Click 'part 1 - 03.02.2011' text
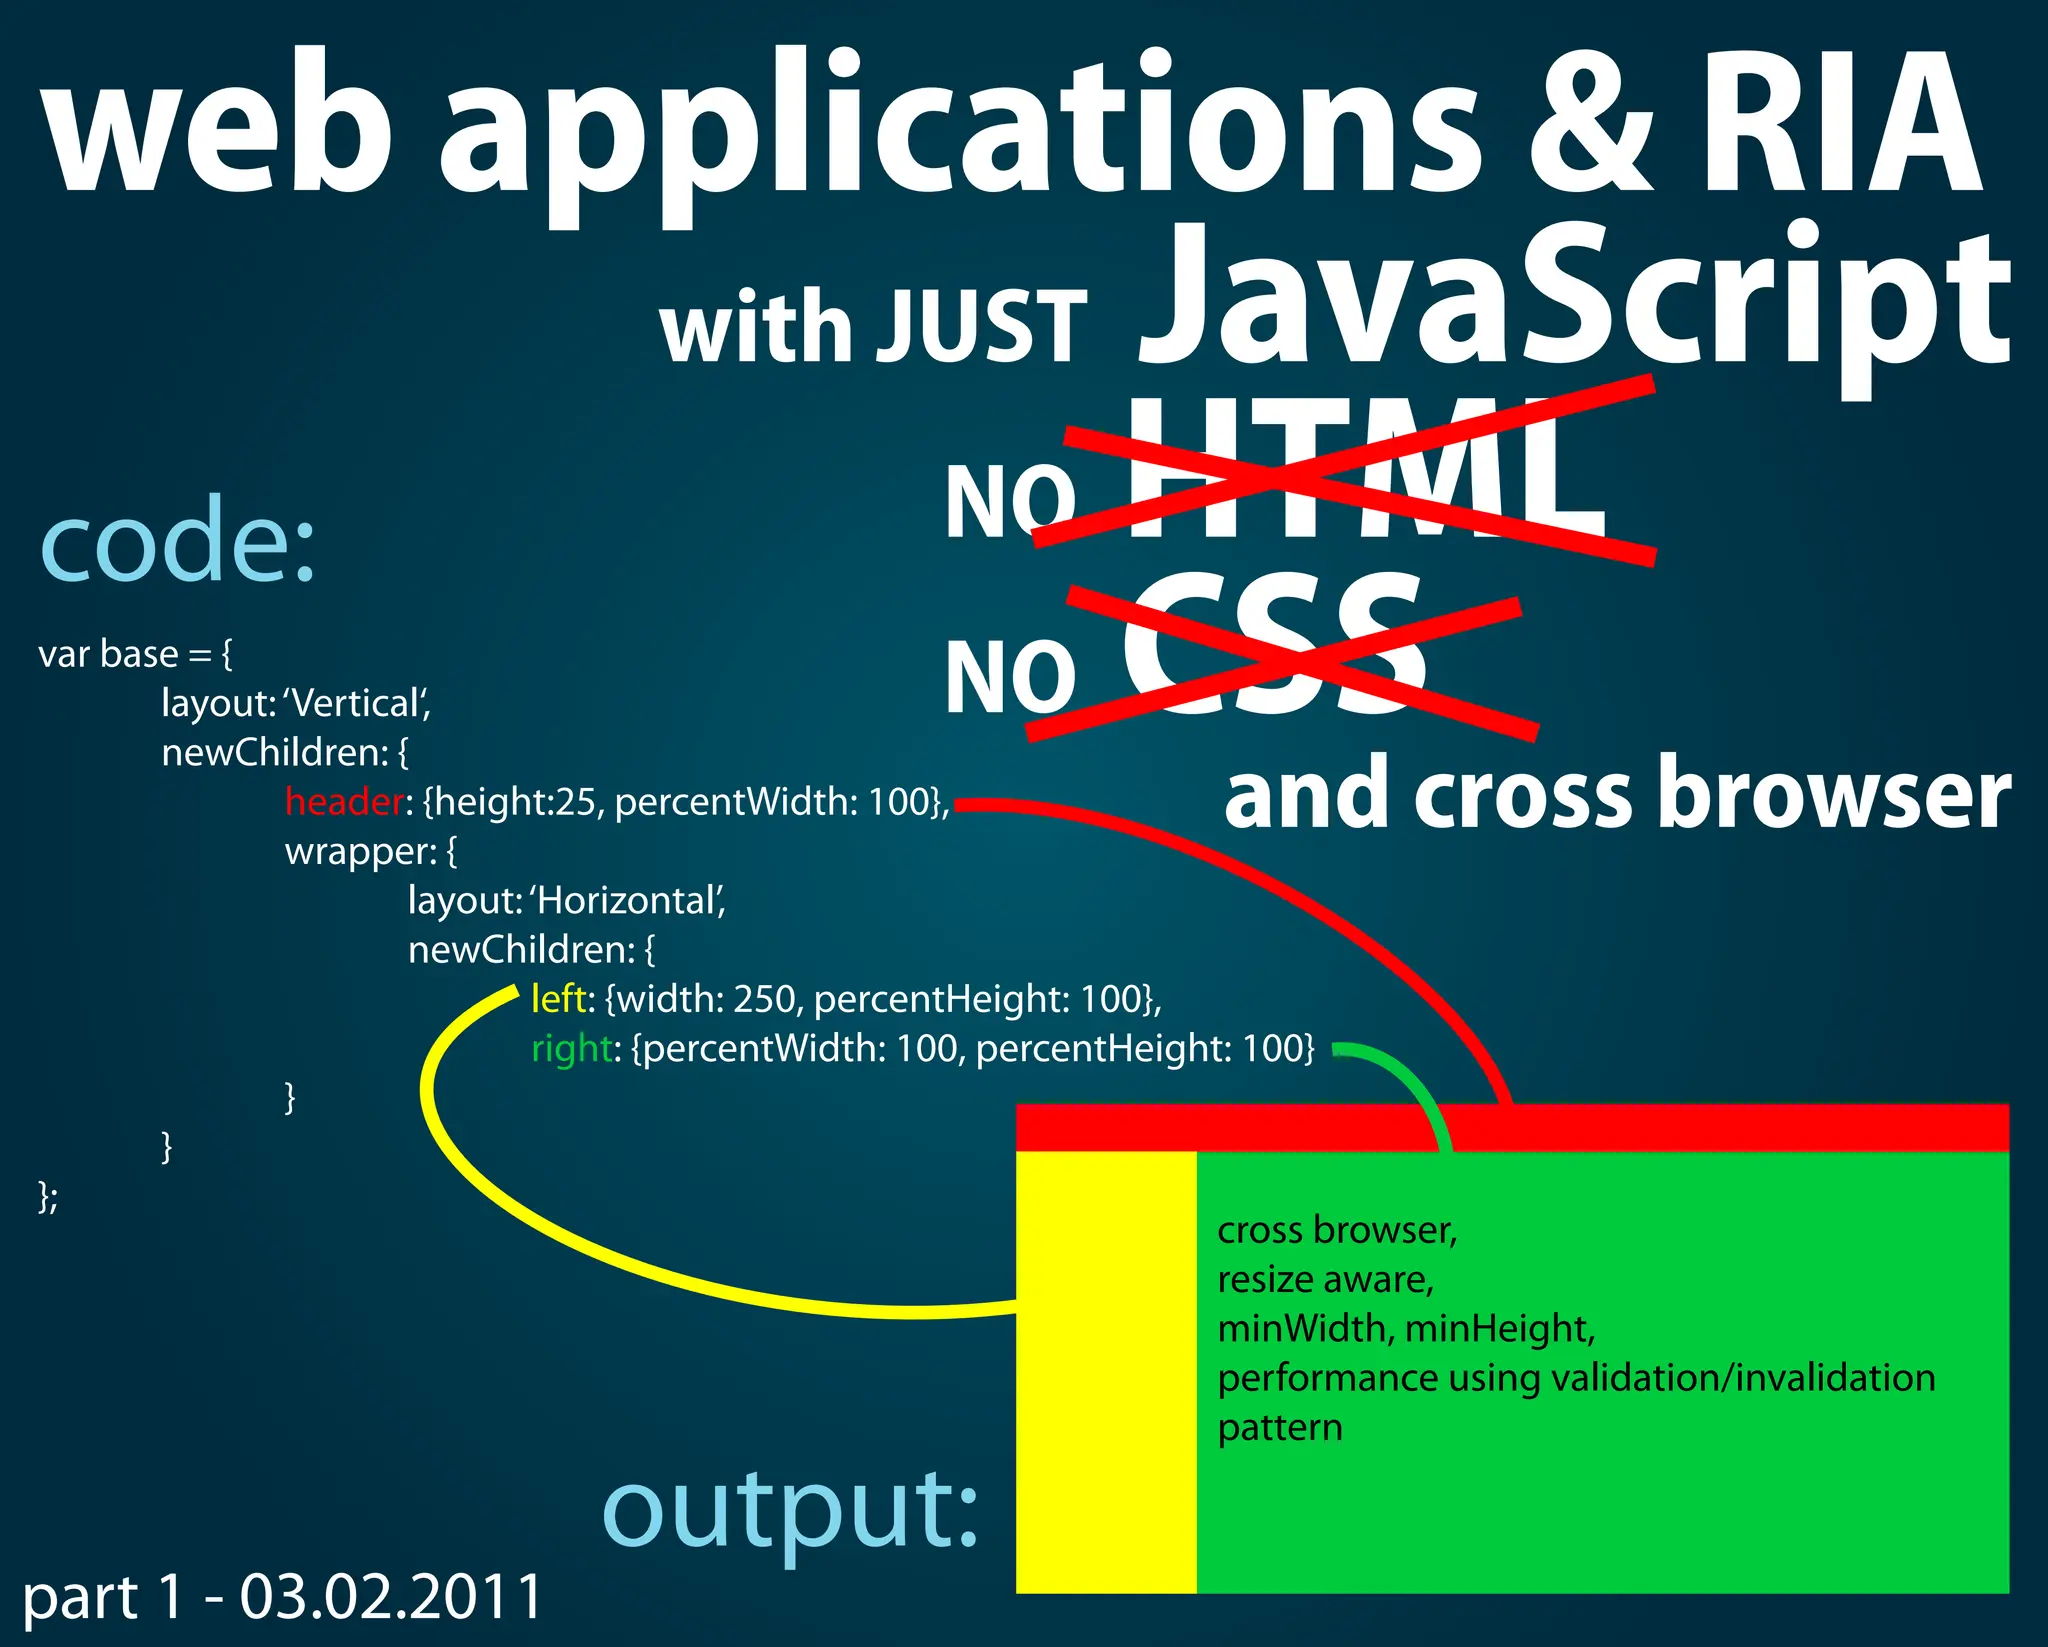The image size is (2048, 1647). [282, 1596]
